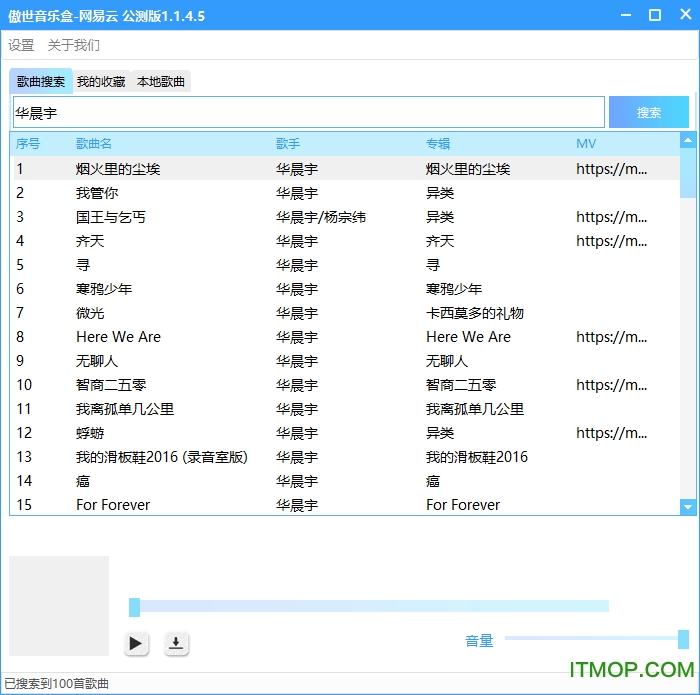Select the song 微光
This screenshot has width=700, height=695.
click(90, 313)
